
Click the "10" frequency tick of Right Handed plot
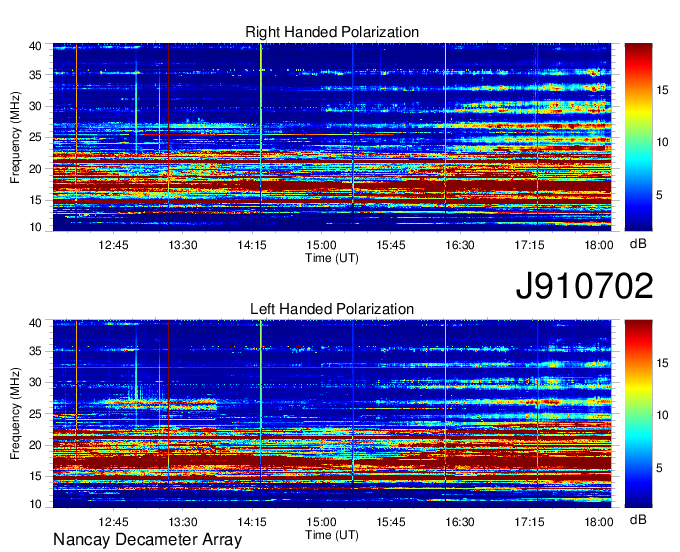(35, 227)
